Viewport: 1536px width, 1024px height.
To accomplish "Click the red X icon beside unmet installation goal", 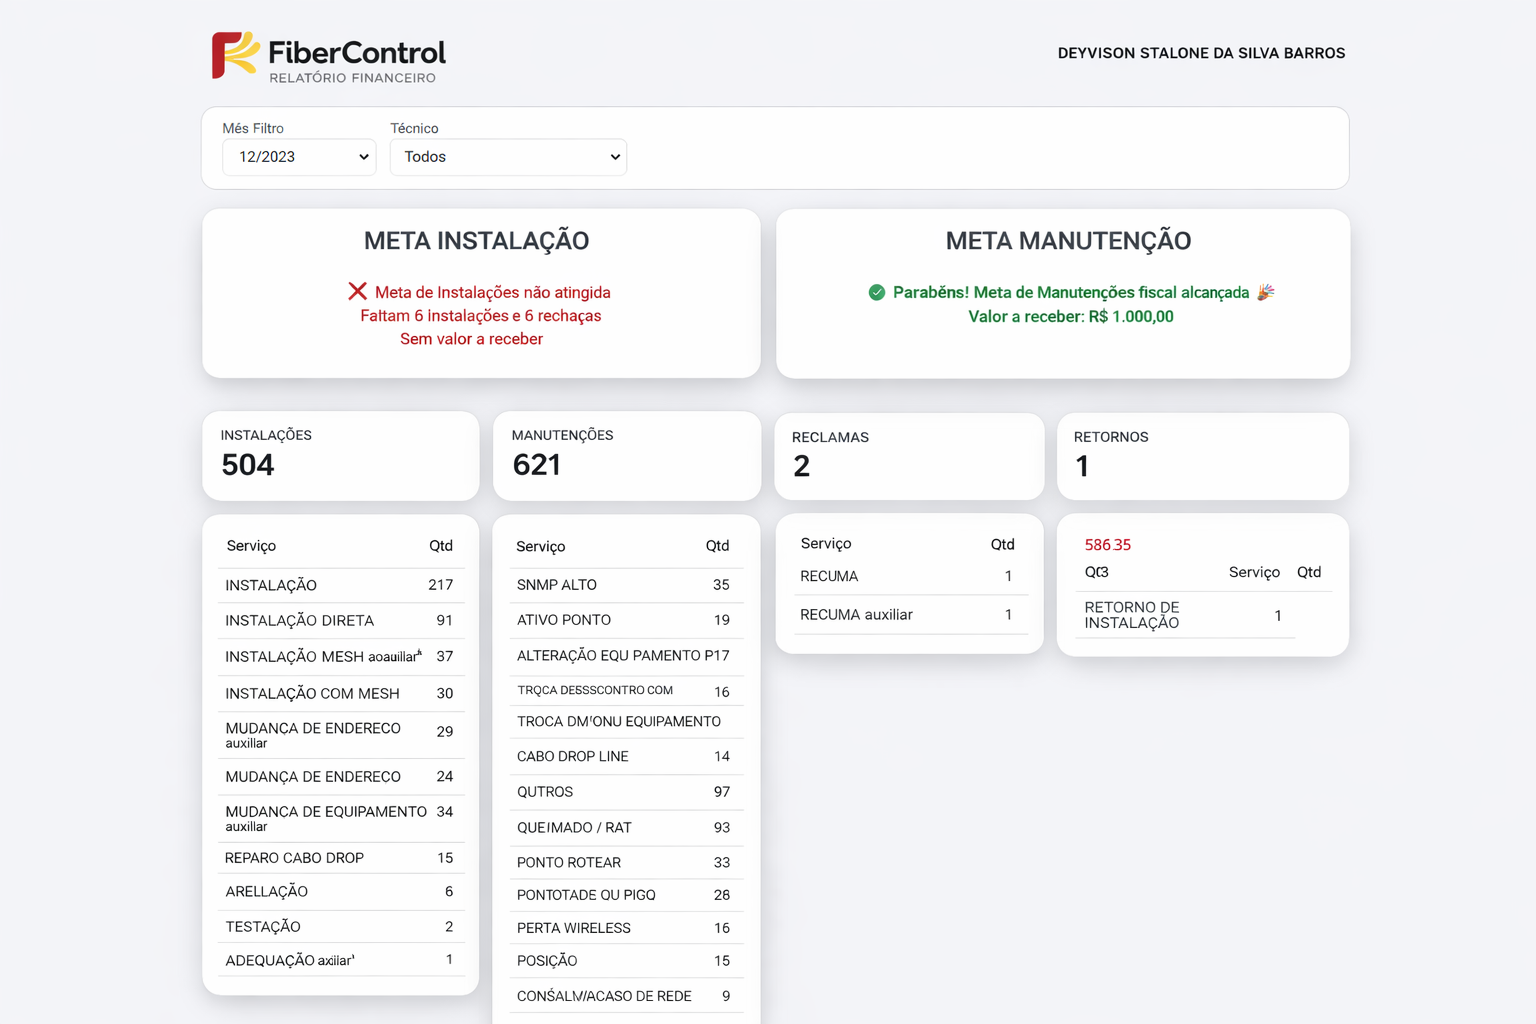I will click(357, 291).
